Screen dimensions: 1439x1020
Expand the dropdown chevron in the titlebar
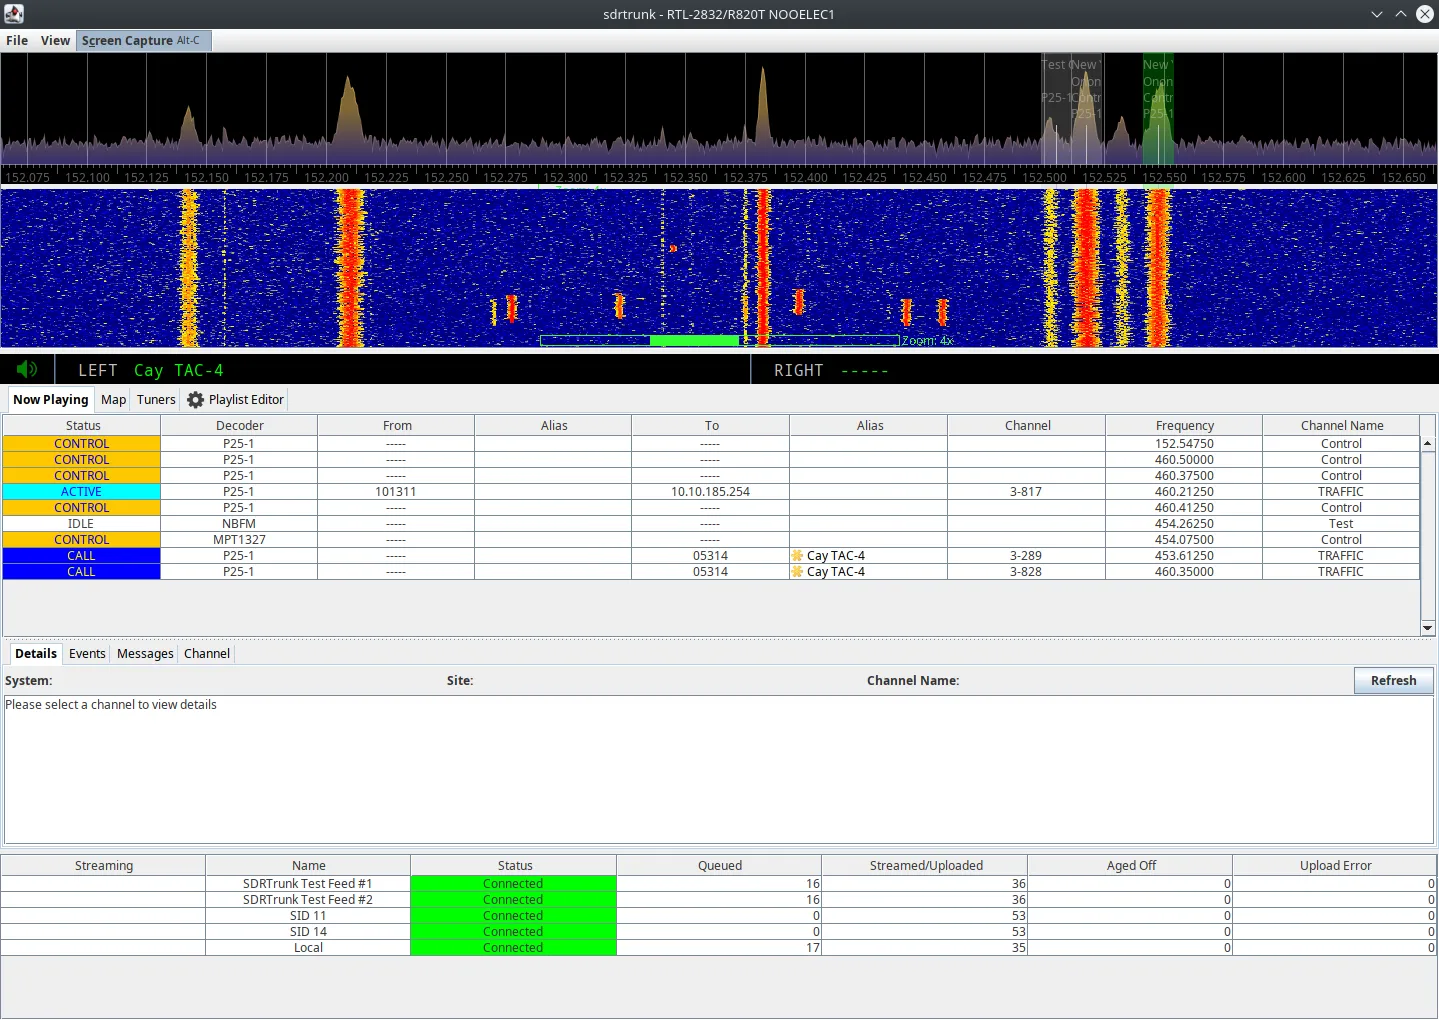[x=1377, y=14]
